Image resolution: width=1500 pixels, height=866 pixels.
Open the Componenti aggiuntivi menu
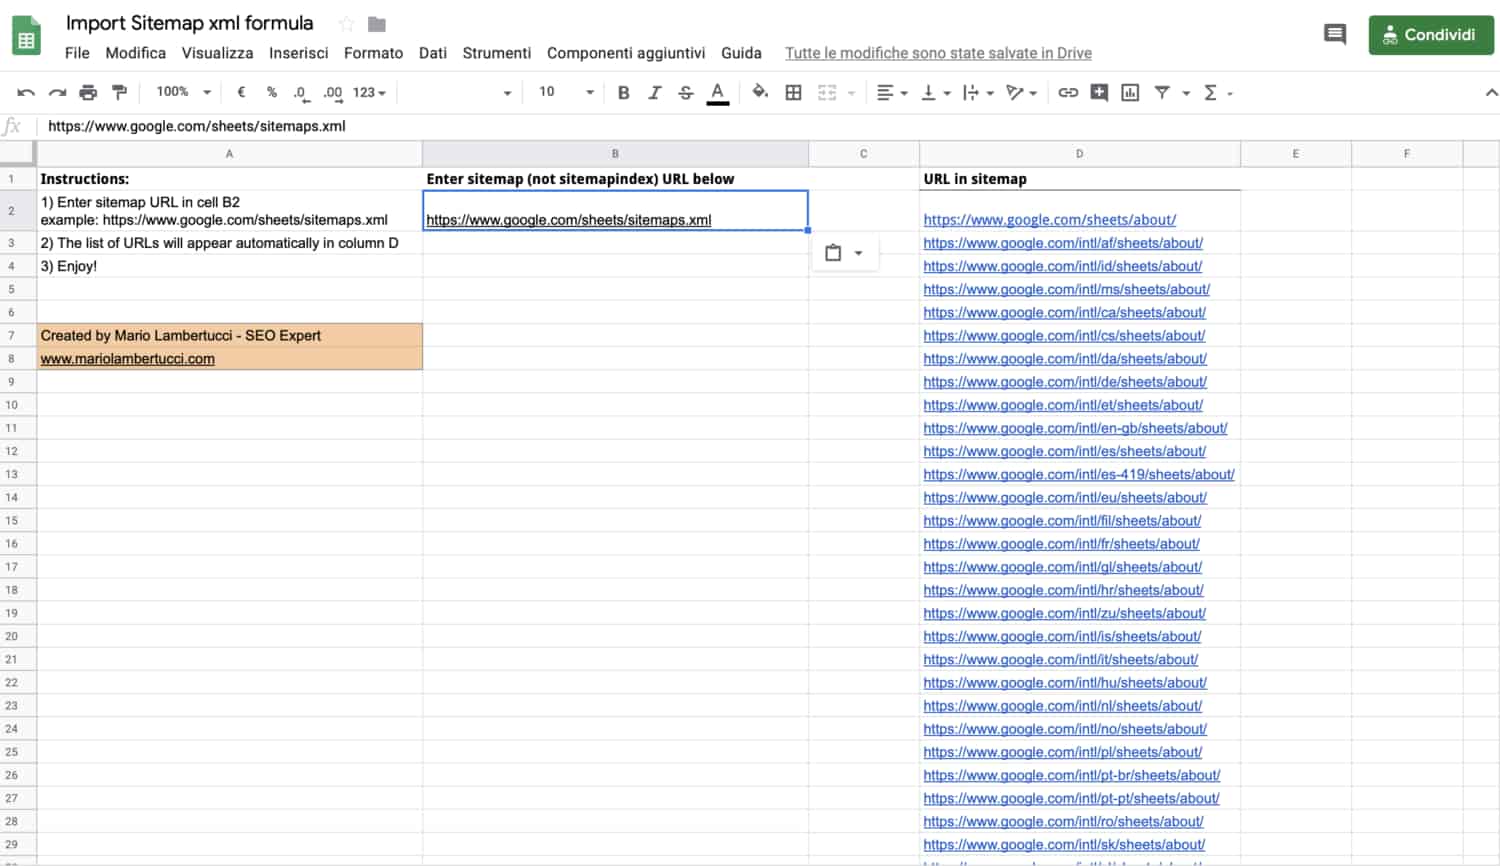pos(626,53)
